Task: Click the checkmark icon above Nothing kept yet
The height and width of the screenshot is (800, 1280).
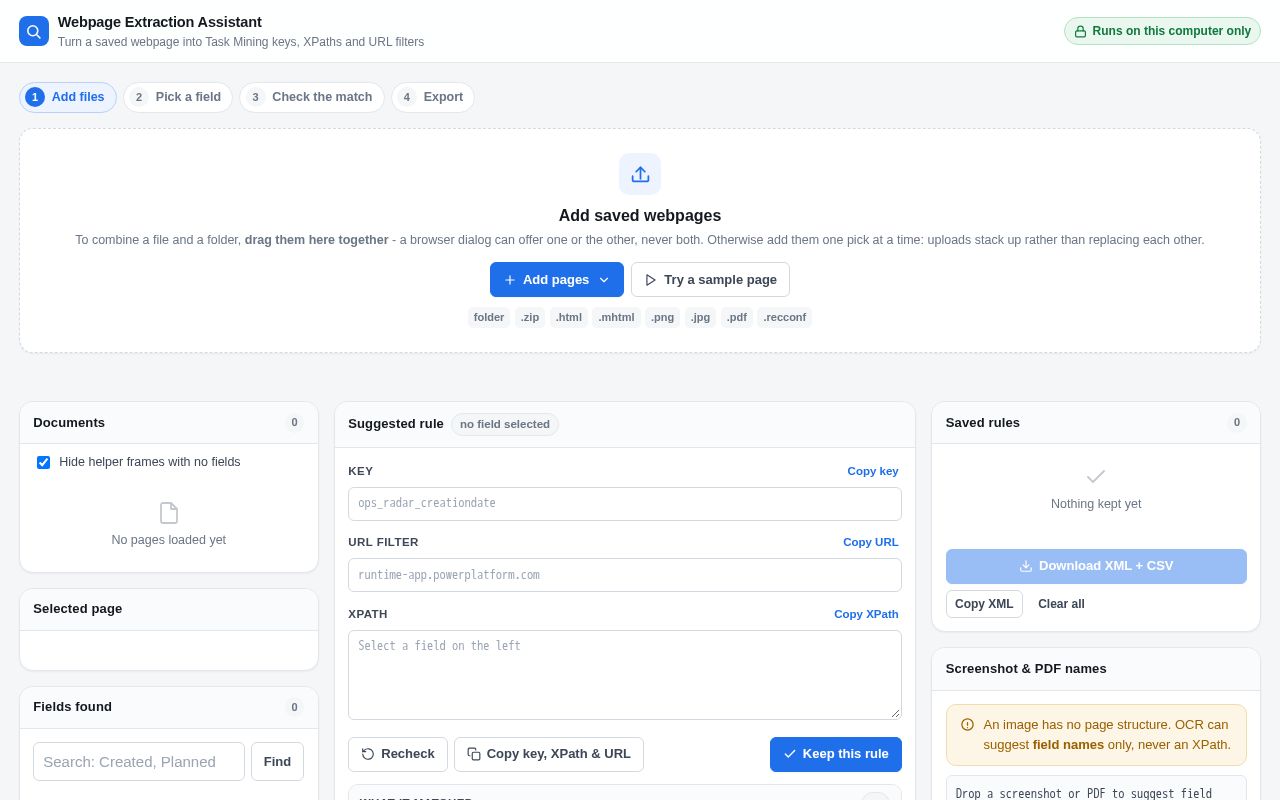Action: coord(1096,476)
